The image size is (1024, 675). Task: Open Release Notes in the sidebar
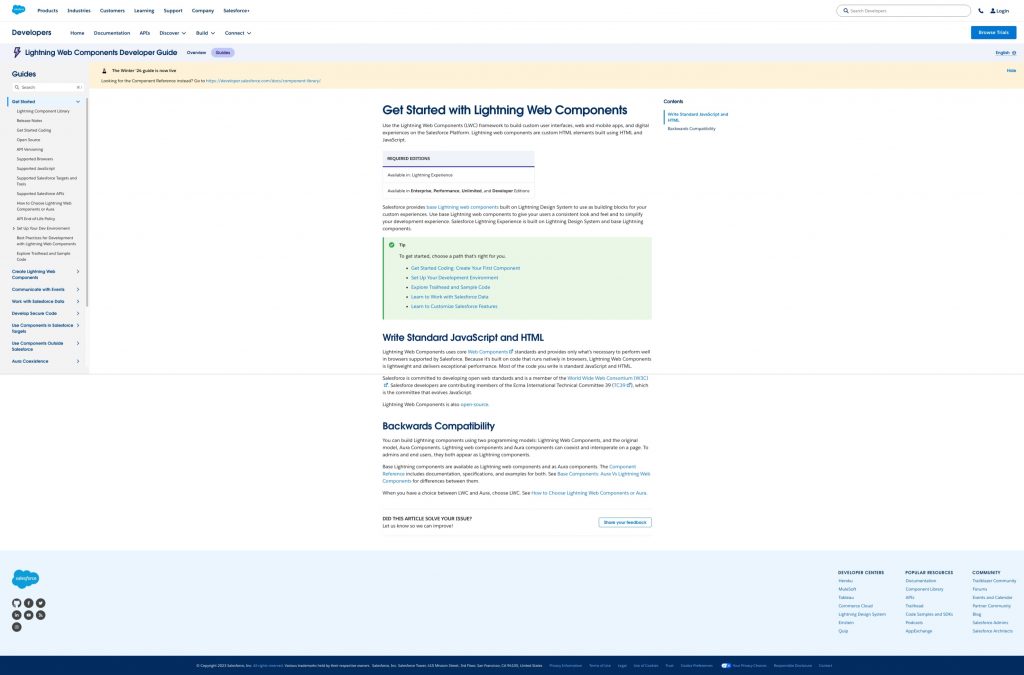point(29,121)
